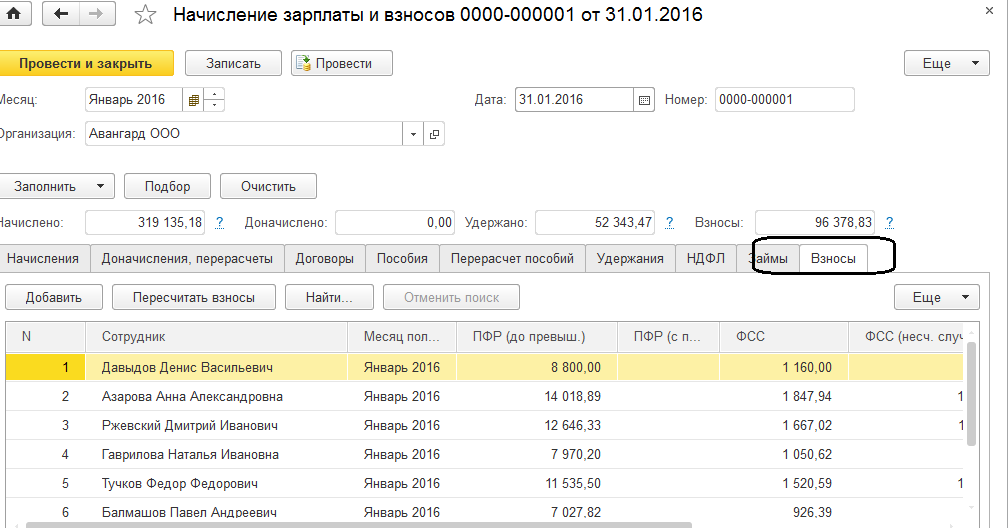This screenshot has height=528, width=1008.
Task: Add document to favorites with star icon
Action: 146,15
